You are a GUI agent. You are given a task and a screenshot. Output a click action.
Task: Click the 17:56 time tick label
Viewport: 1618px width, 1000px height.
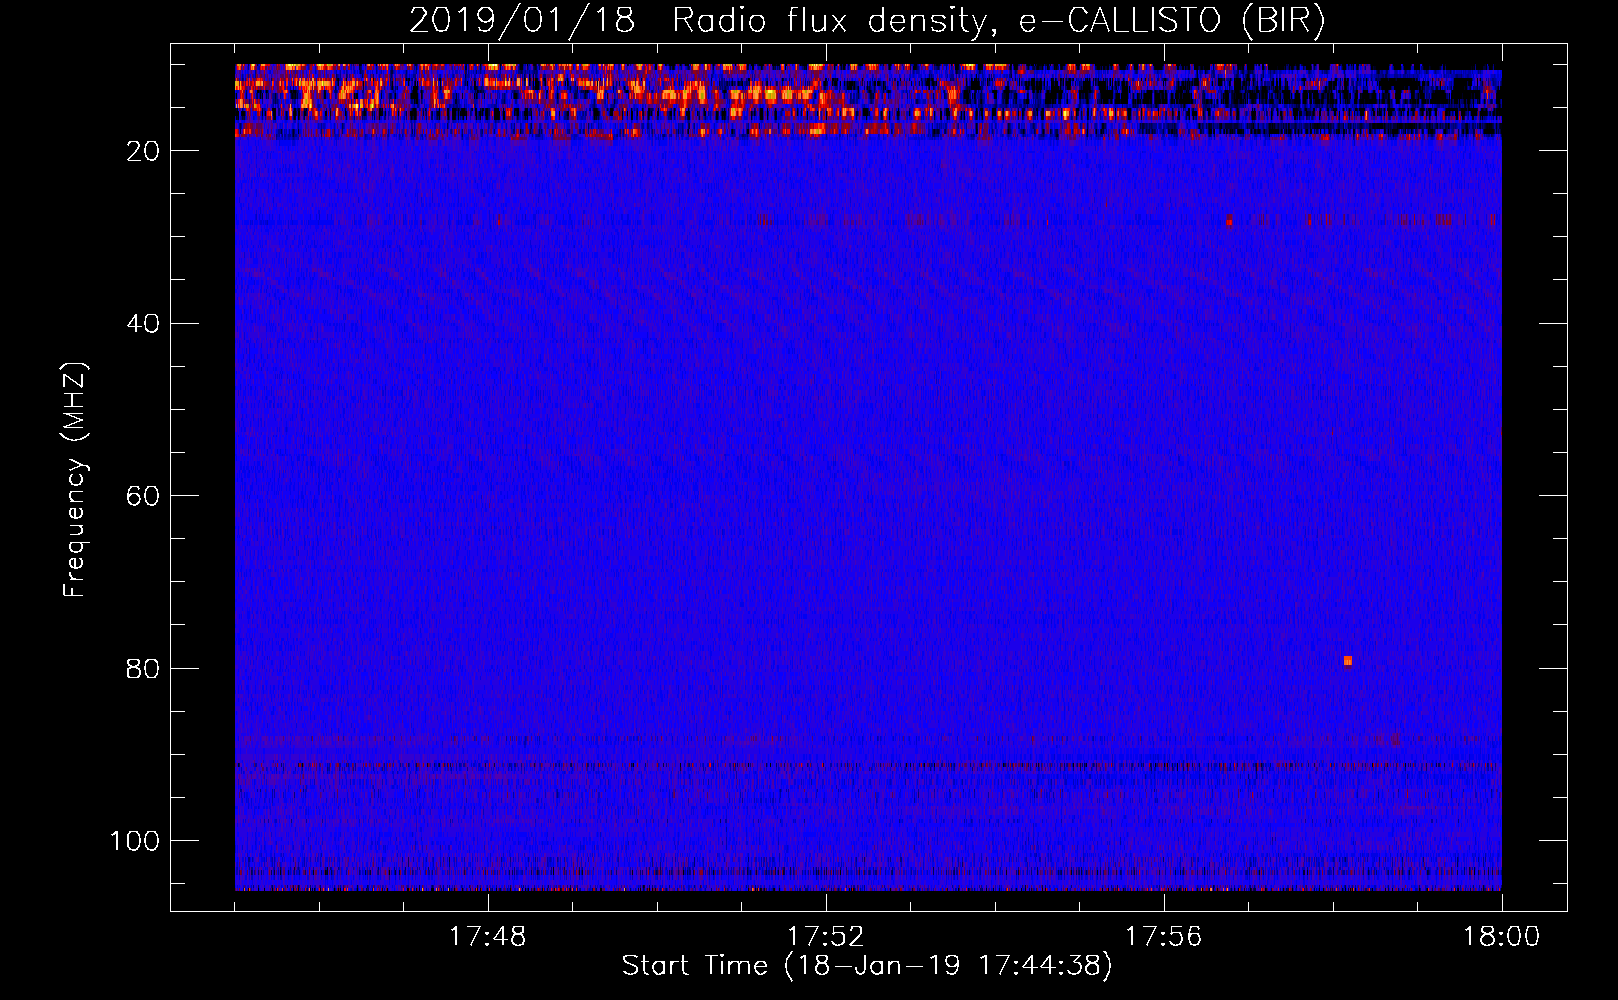click(1163, 937)
